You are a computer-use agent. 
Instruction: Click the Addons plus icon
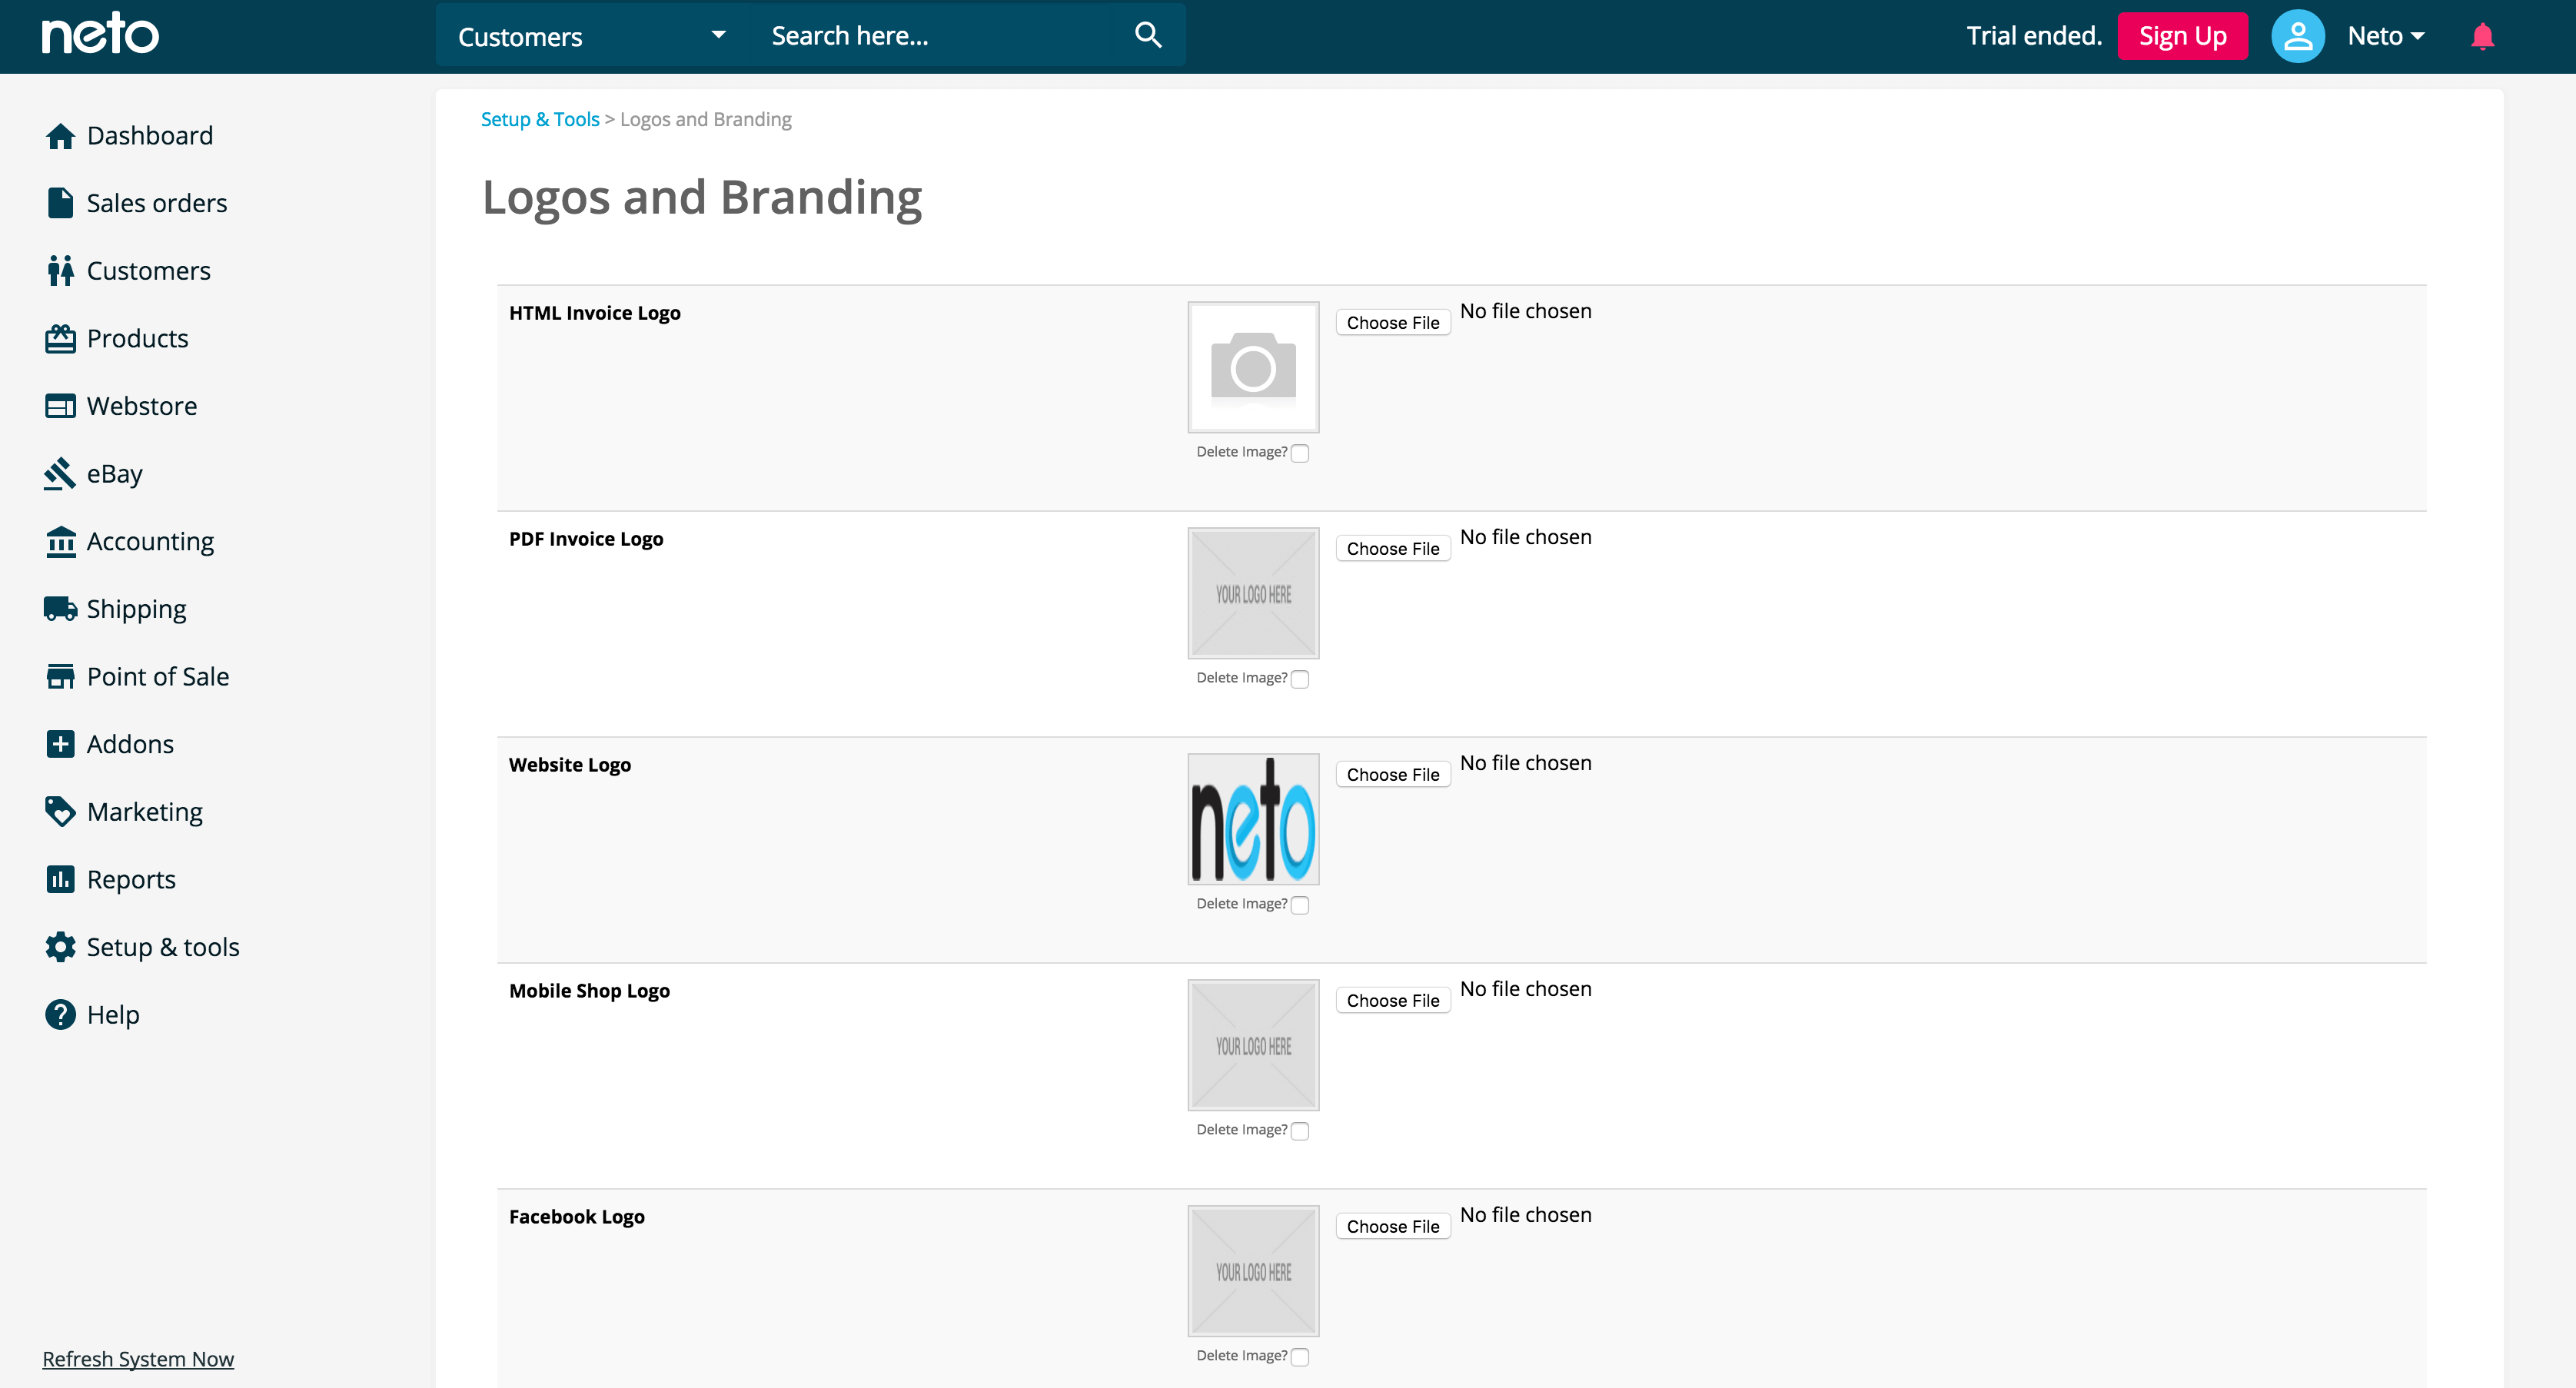pos(60,744)
